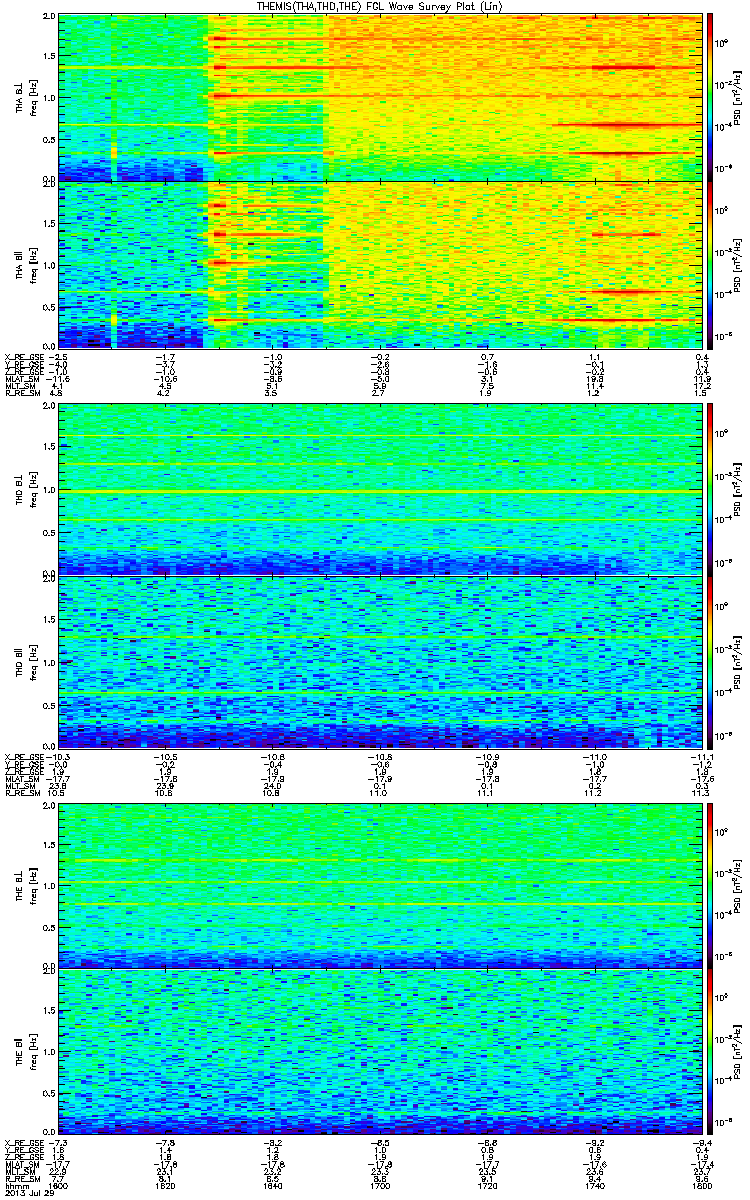The width and height of the screenshot is (750, 1200).
Task: Click the MLAT_SM label under THD panels
Action: pos(23,778)
